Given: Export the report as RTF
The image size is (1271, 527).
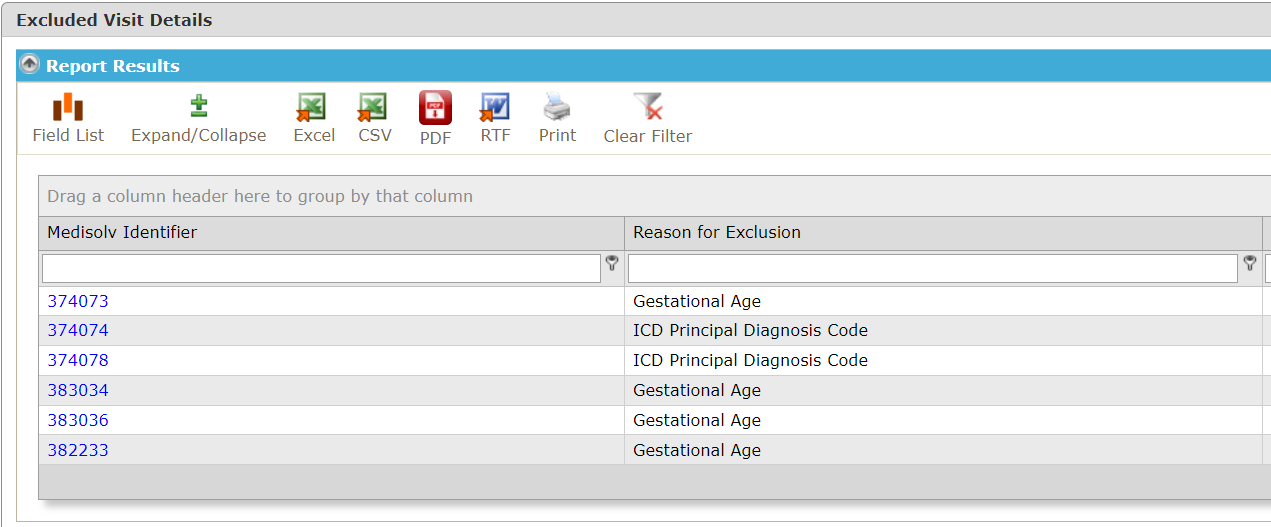Looking at the screenshot, I should point(495,118).
